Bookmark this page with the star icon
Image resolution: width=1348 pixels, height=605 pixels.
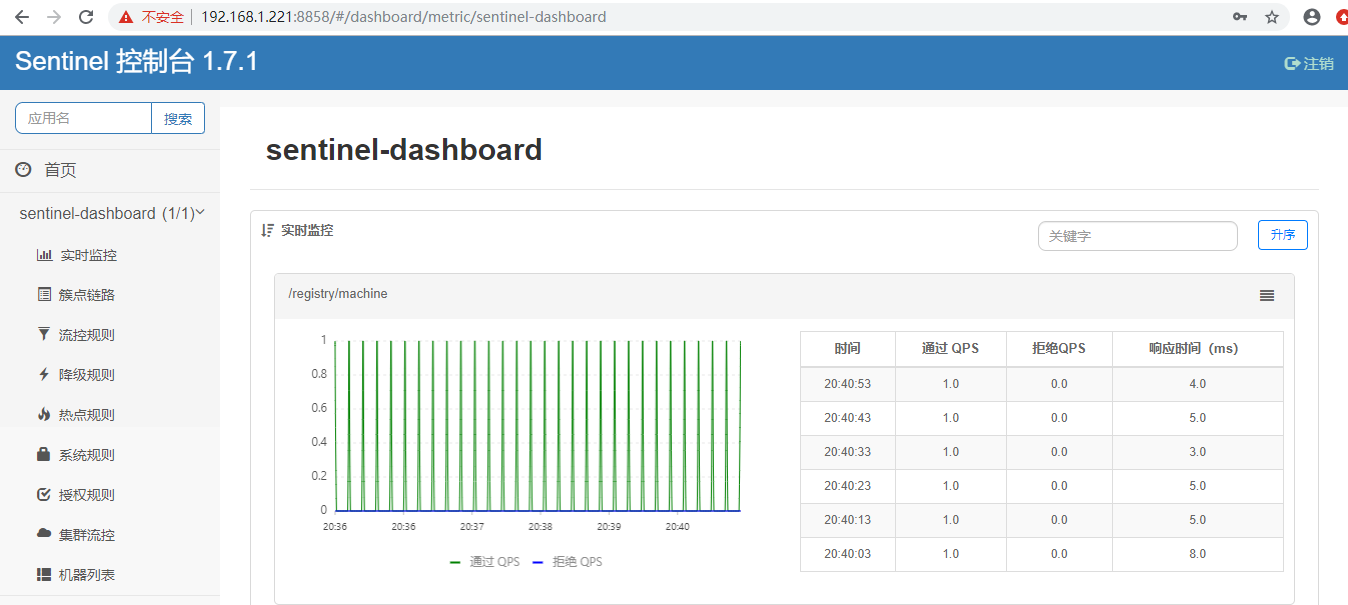click(x=1272, y=17)
